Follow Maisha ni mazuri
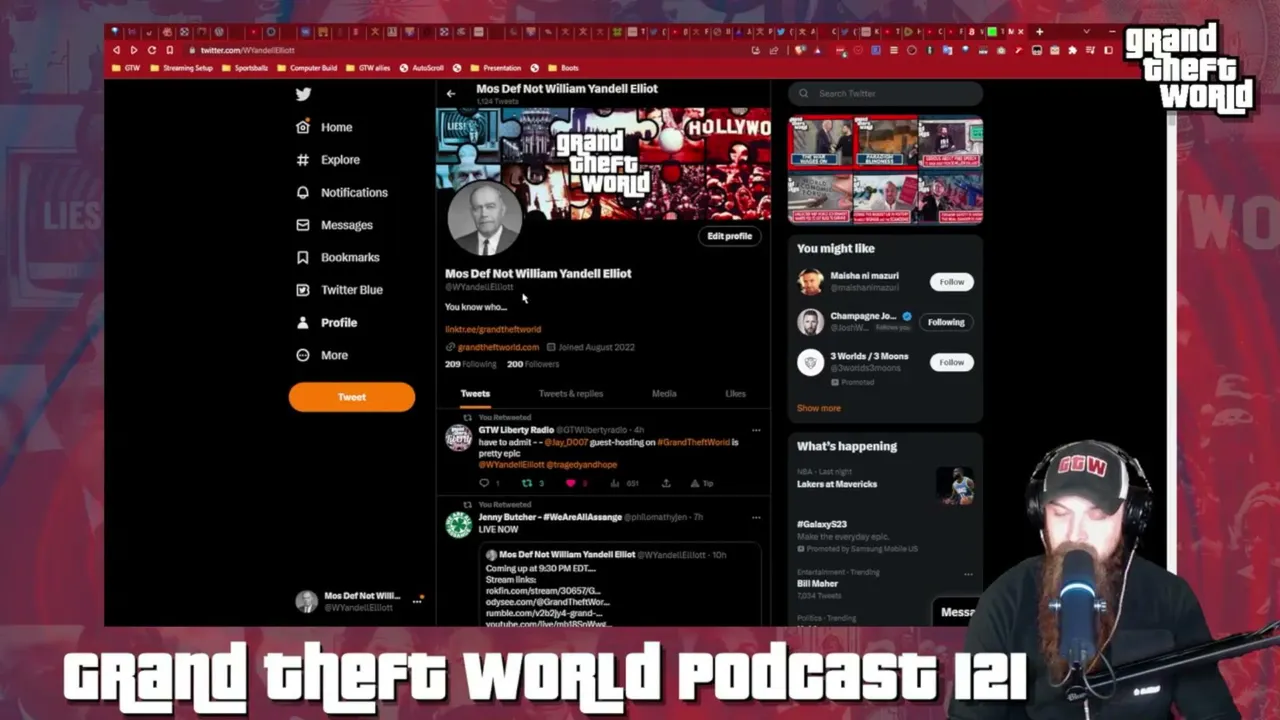Screen dimensions: 1280x720 point(951,282)
